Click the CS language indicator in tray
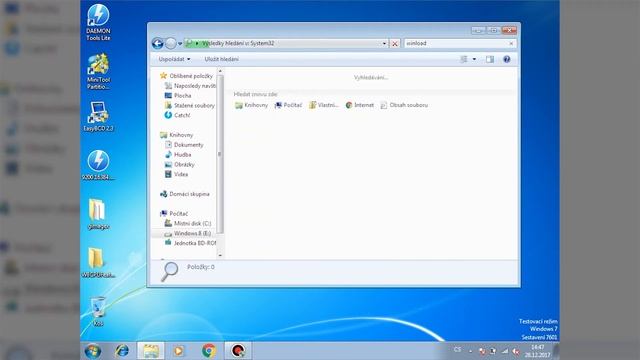Screen dimensions: 640x360 tap(457, 350)
